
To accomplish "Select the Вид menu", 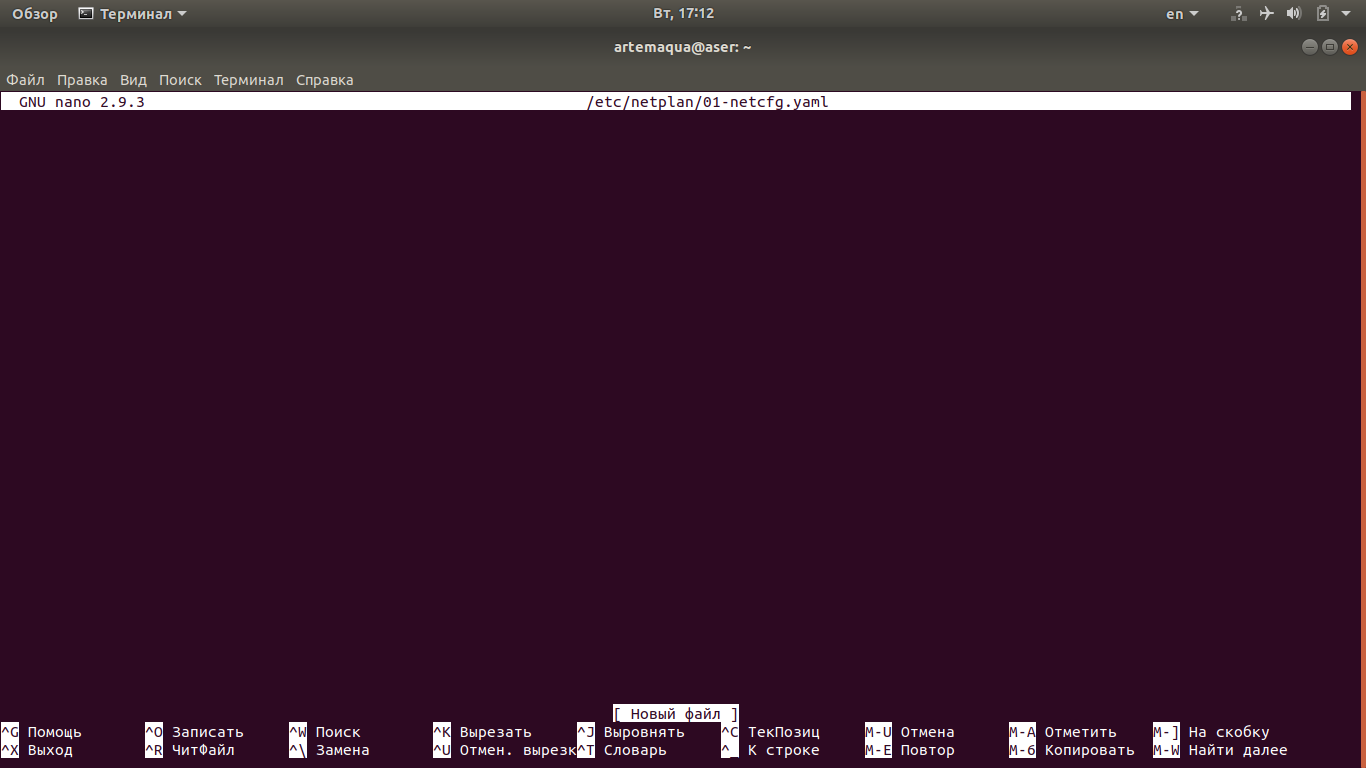I will (133, 80).
